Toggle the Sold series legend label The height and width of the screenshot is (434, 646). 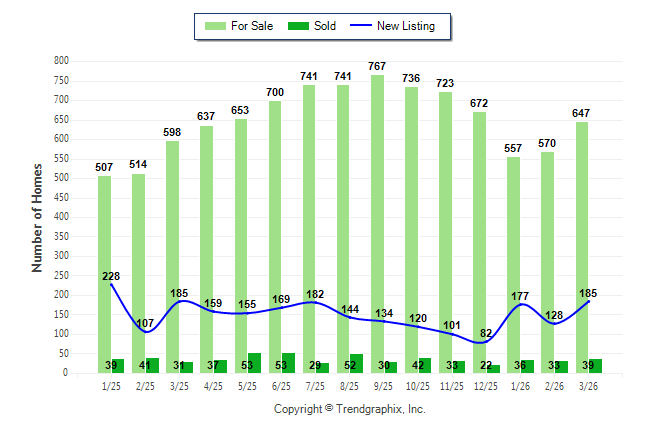coord(327,26)
